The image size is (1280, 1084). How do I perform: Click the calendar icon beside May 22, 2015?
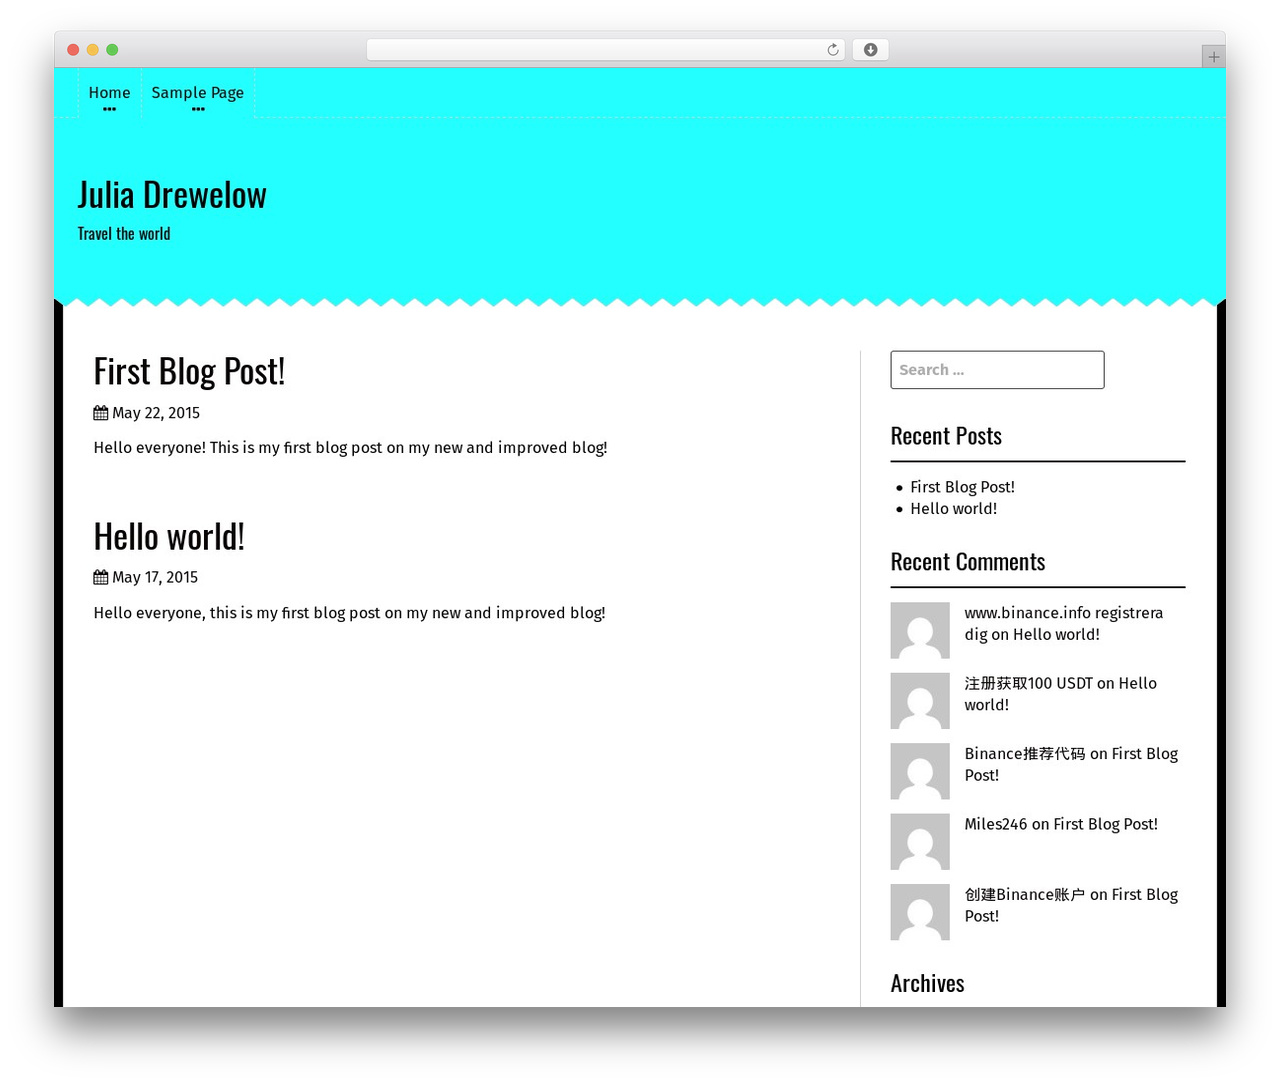coord(101,413)
